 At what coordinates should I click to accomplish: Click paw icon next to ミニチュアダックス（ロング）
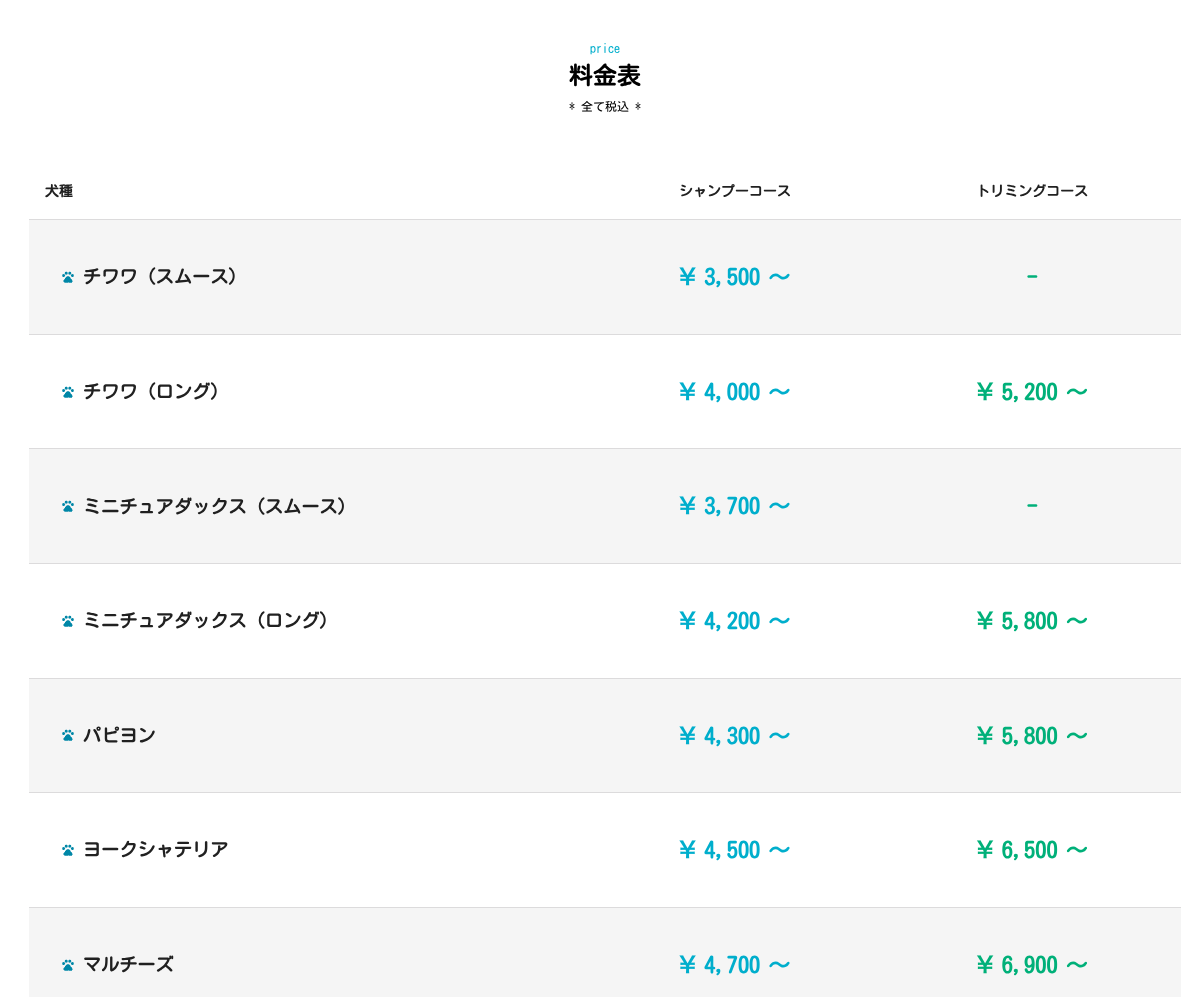click(68, 621)
